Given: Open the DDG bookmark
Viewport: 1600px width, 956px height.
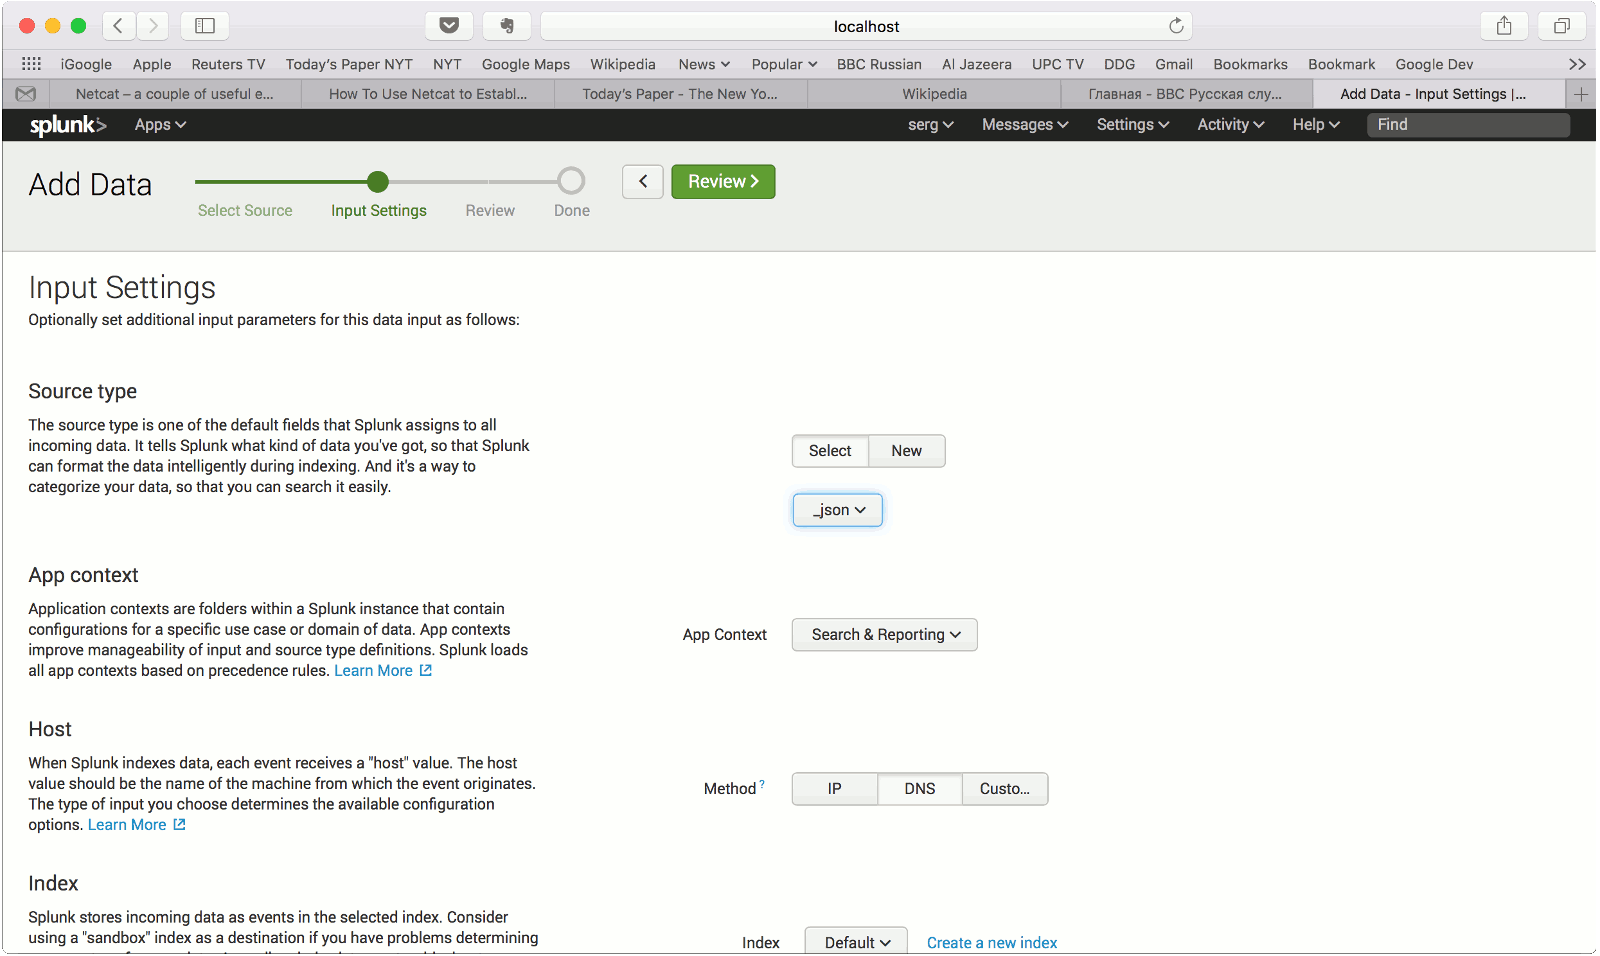Looking at the screenshot, I should point(1119,64).
